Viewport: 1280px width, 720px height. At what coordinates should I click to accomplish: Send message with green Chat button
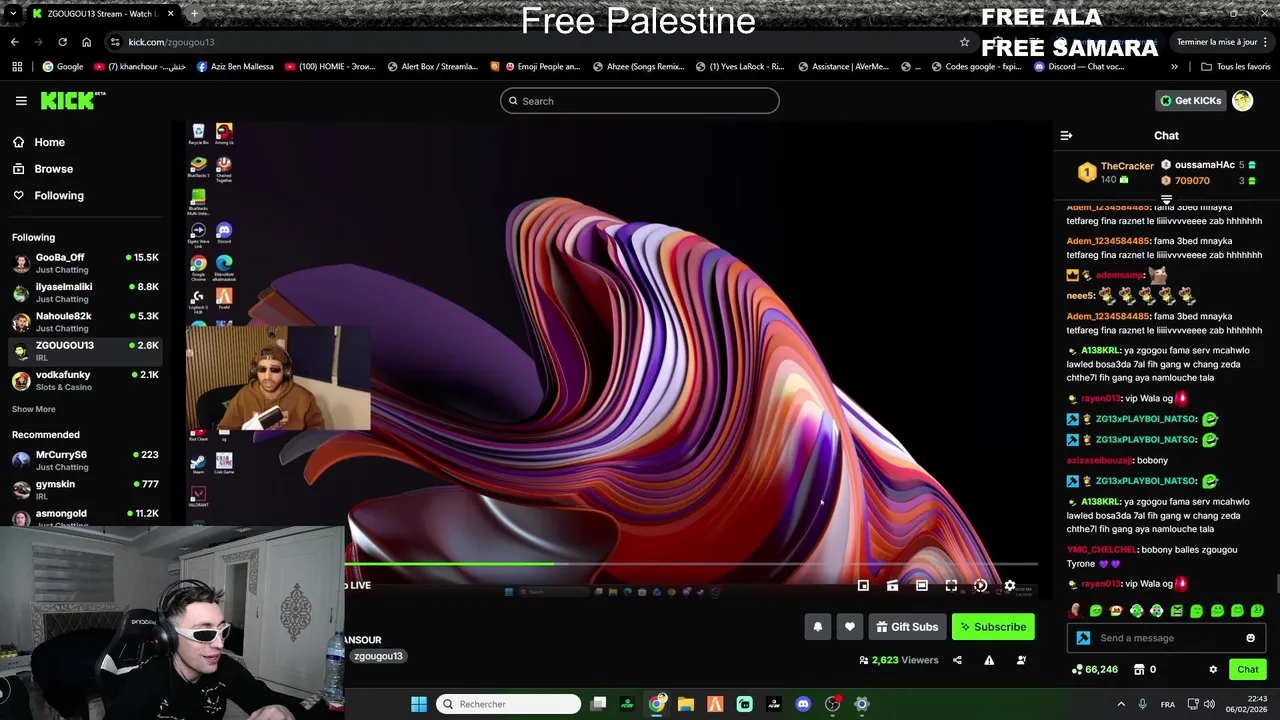[x=1247, y=670]
